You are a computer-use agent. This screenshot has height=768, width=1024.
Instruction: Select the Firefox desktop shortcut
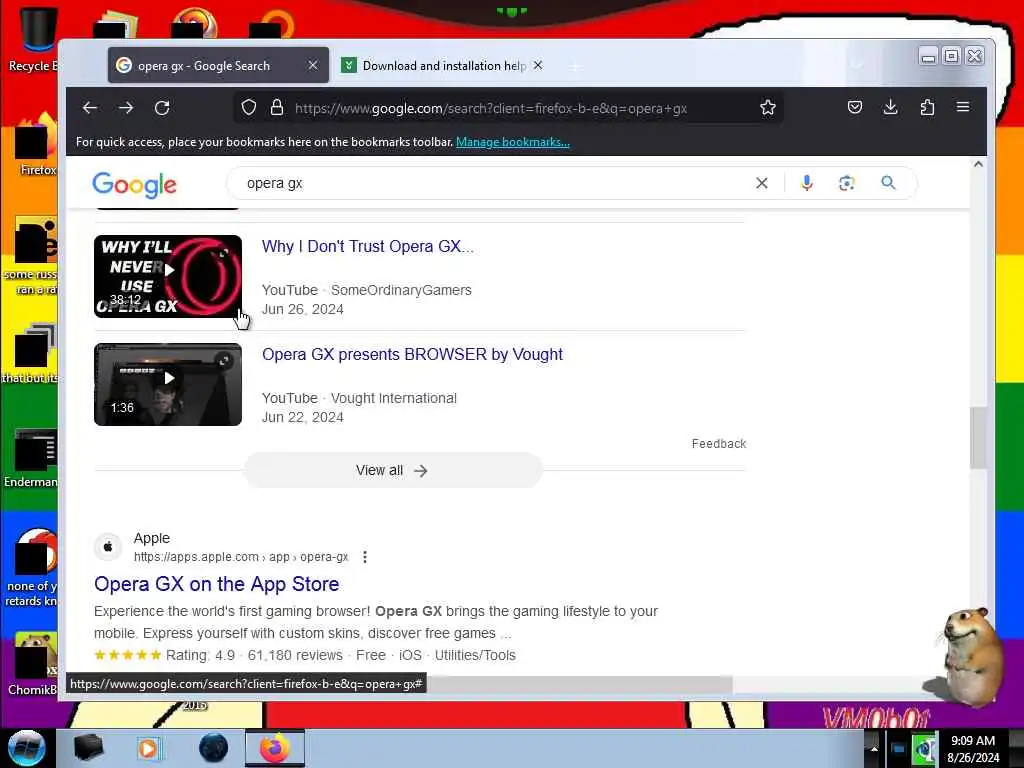[37, 145]
